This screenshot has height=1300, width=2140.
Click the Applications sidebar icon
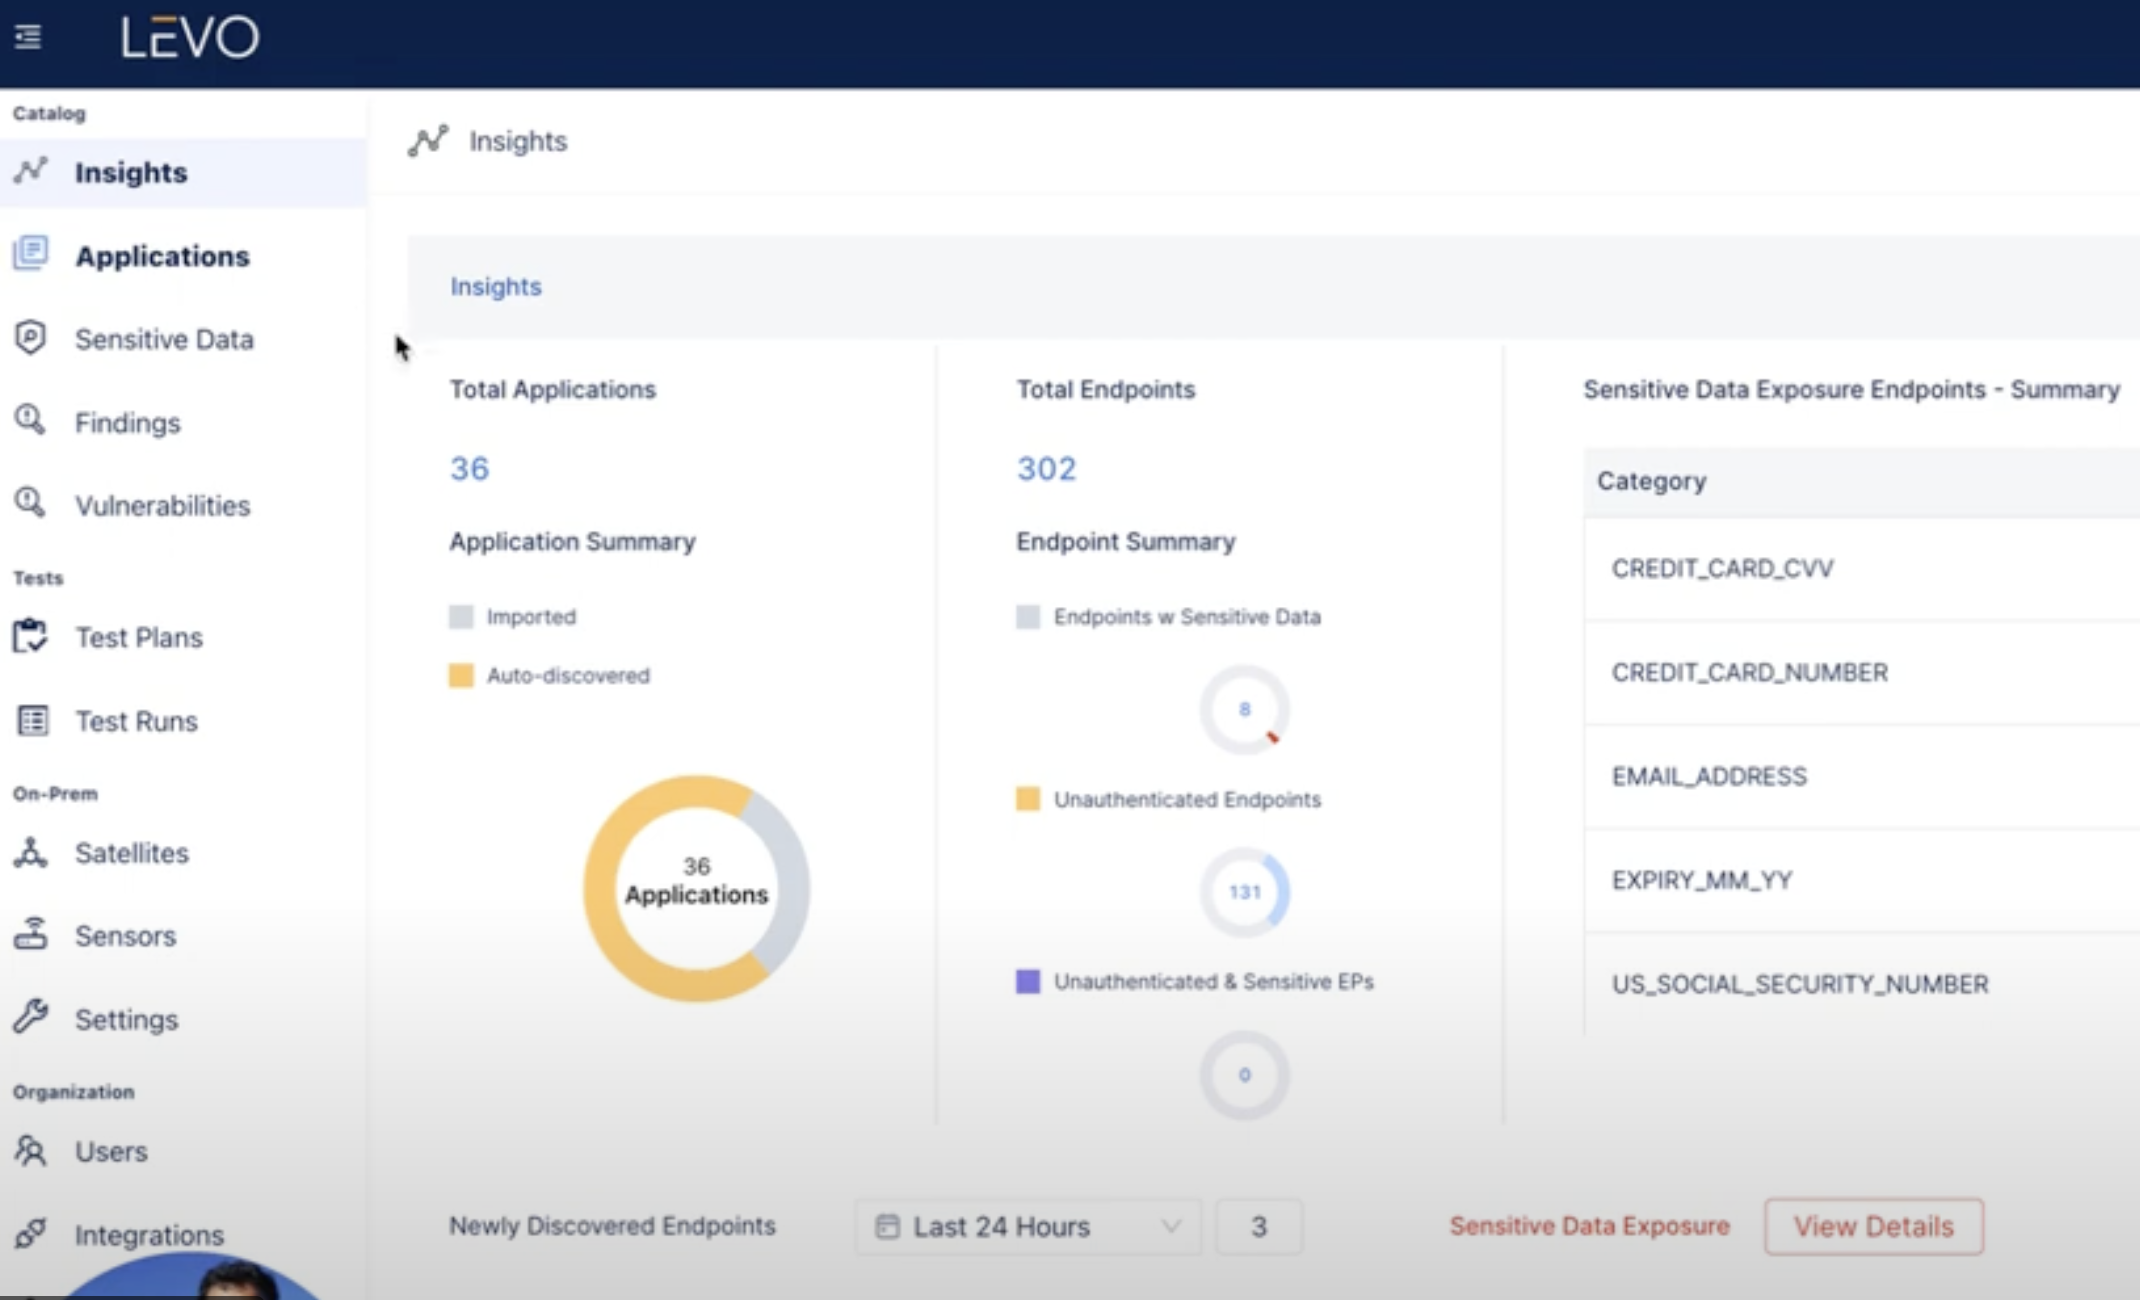[31, 254]
